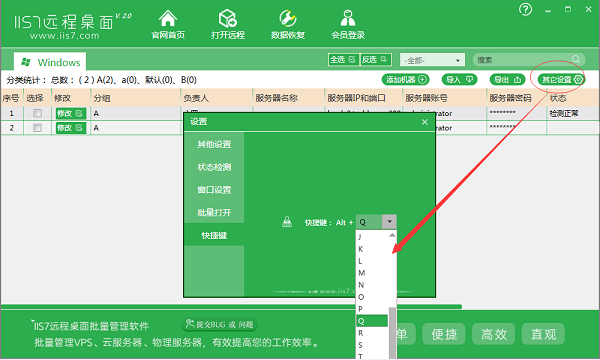
Task: Click the keyboard shortcut icon beside 快捷键
Action: 287,222
